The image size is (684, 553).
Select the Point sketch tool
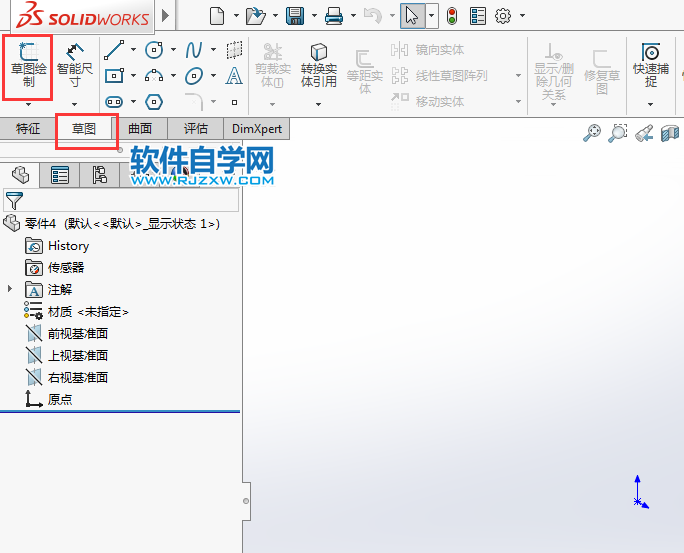pos(234,102)
